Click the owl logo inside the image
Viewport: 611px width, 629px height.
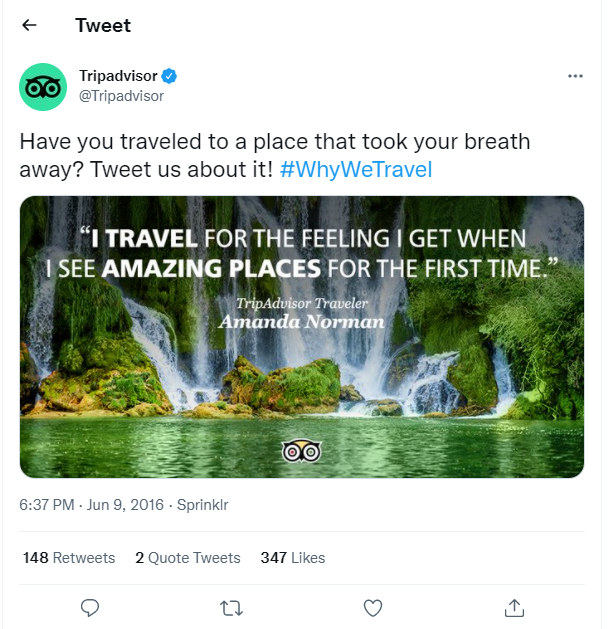(x=302, y=451)
